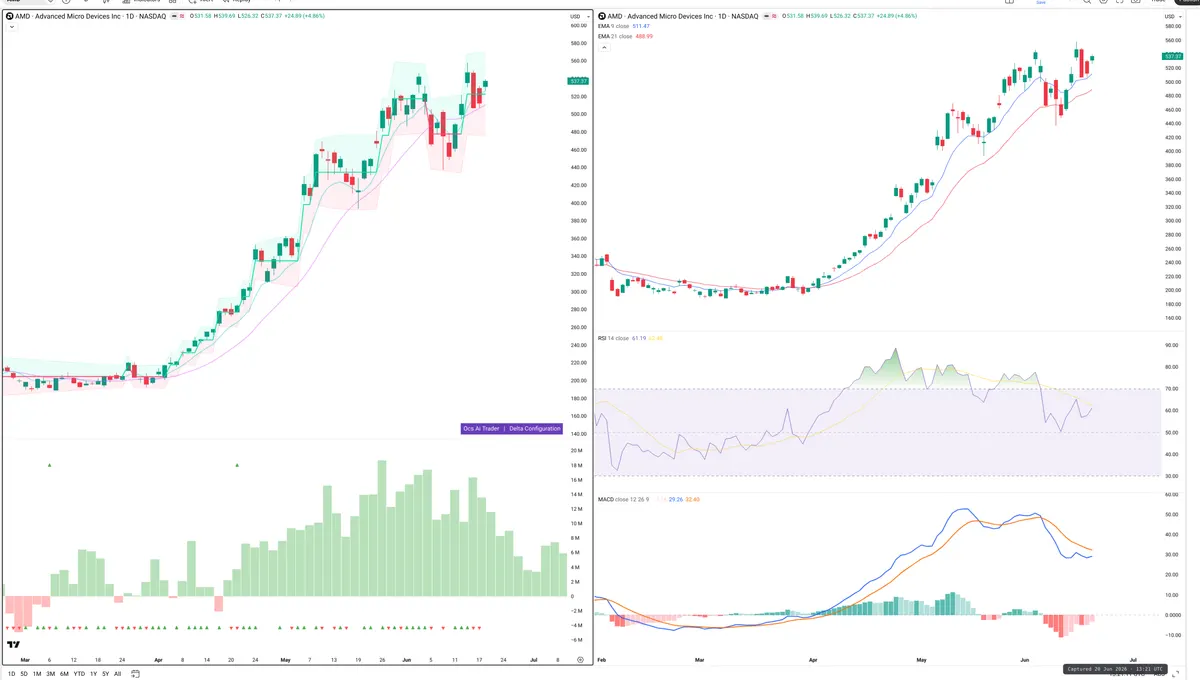Select 1Y date range
1200x680 pixels.
click(94, 674)
